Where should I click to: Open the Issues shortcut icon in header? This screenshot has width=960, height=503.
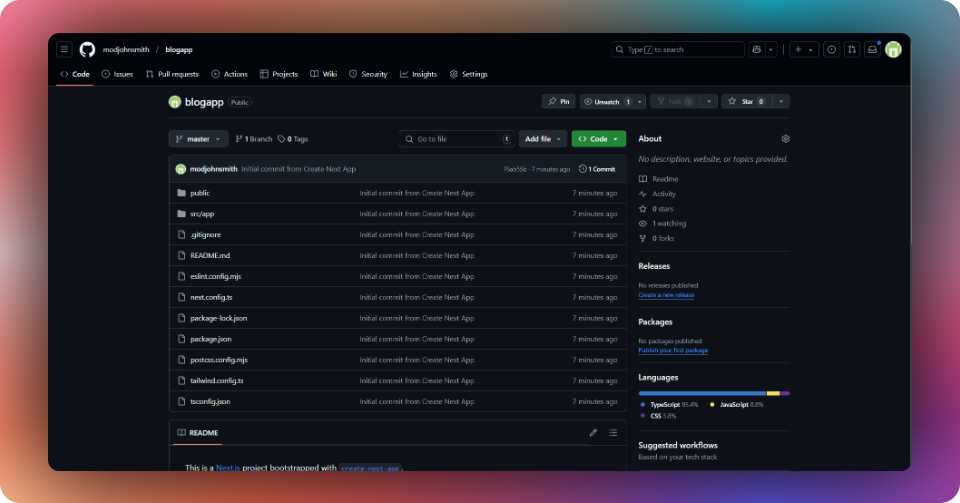(831, 50)
